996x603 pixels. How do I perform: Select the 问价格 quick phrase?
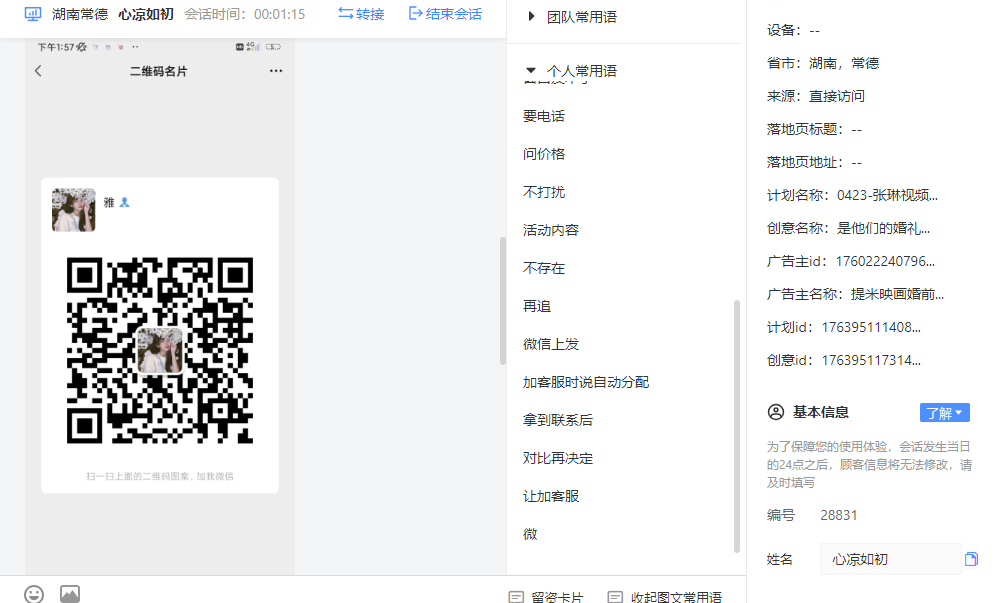click(544, 154)
